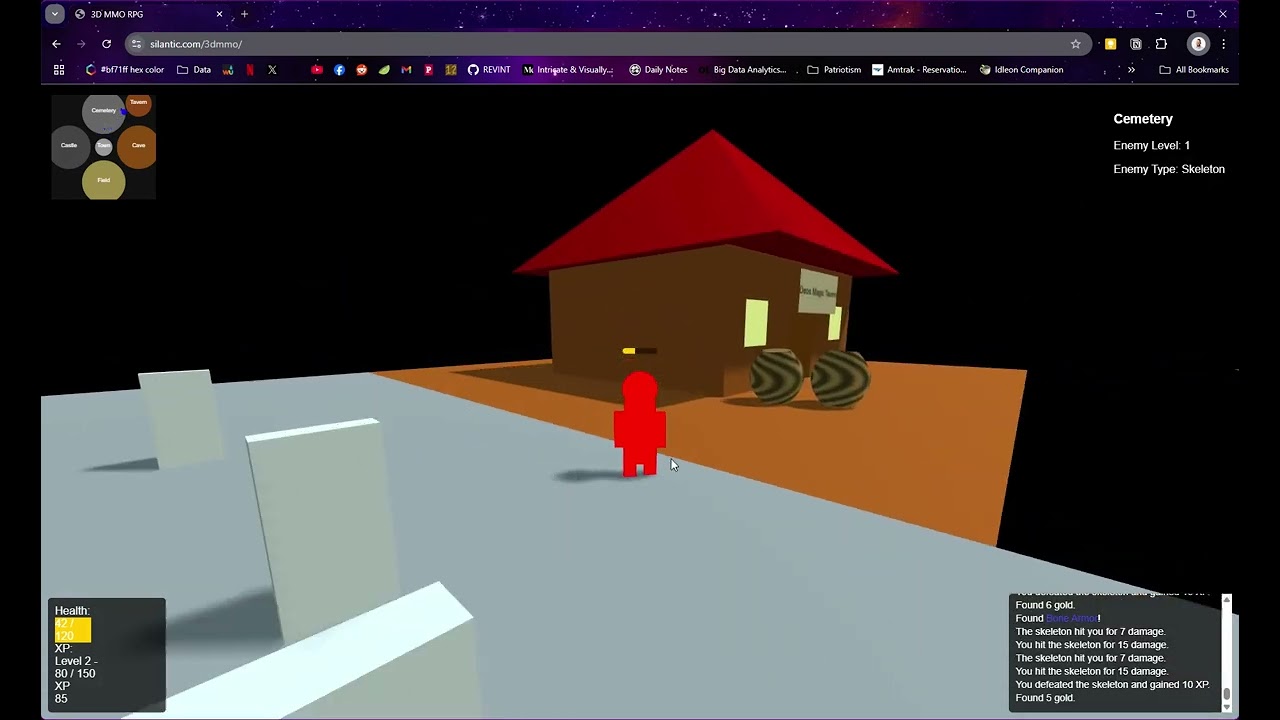The image size is (1280, 720).
Task: Click the combat log scrollbar
Action: [x=1227, y=653]
